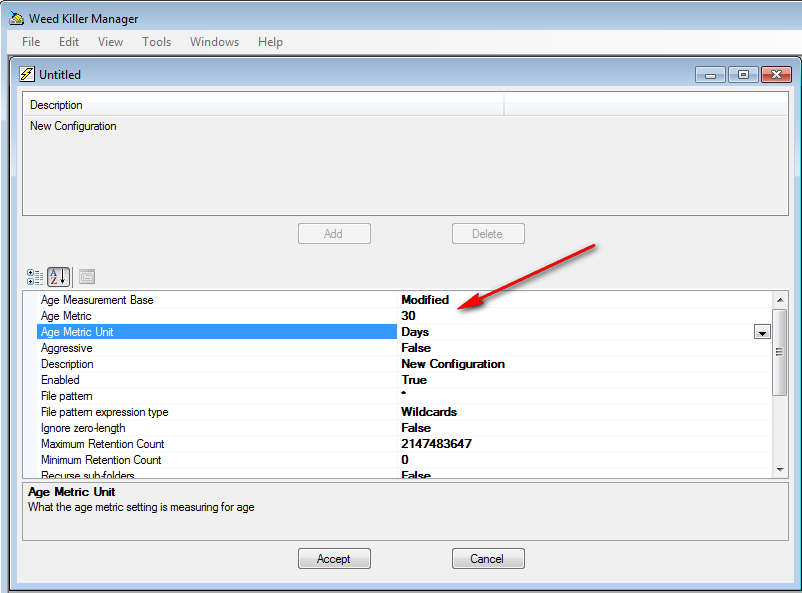Select the Enabled property row
The image size is (802, 593).
point(217,380)
